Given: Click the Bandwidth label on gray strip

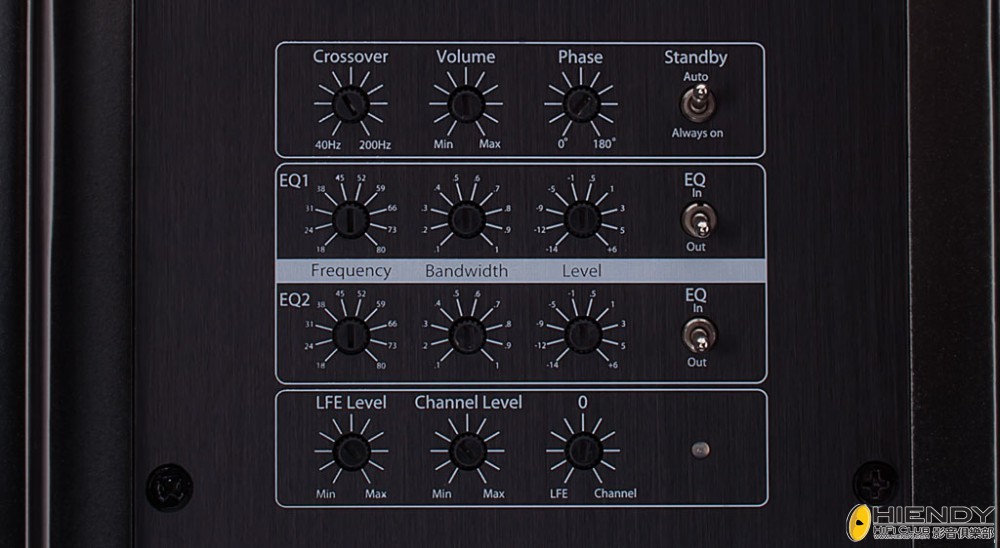Looking at the screenshot, I should pos(466,271).
